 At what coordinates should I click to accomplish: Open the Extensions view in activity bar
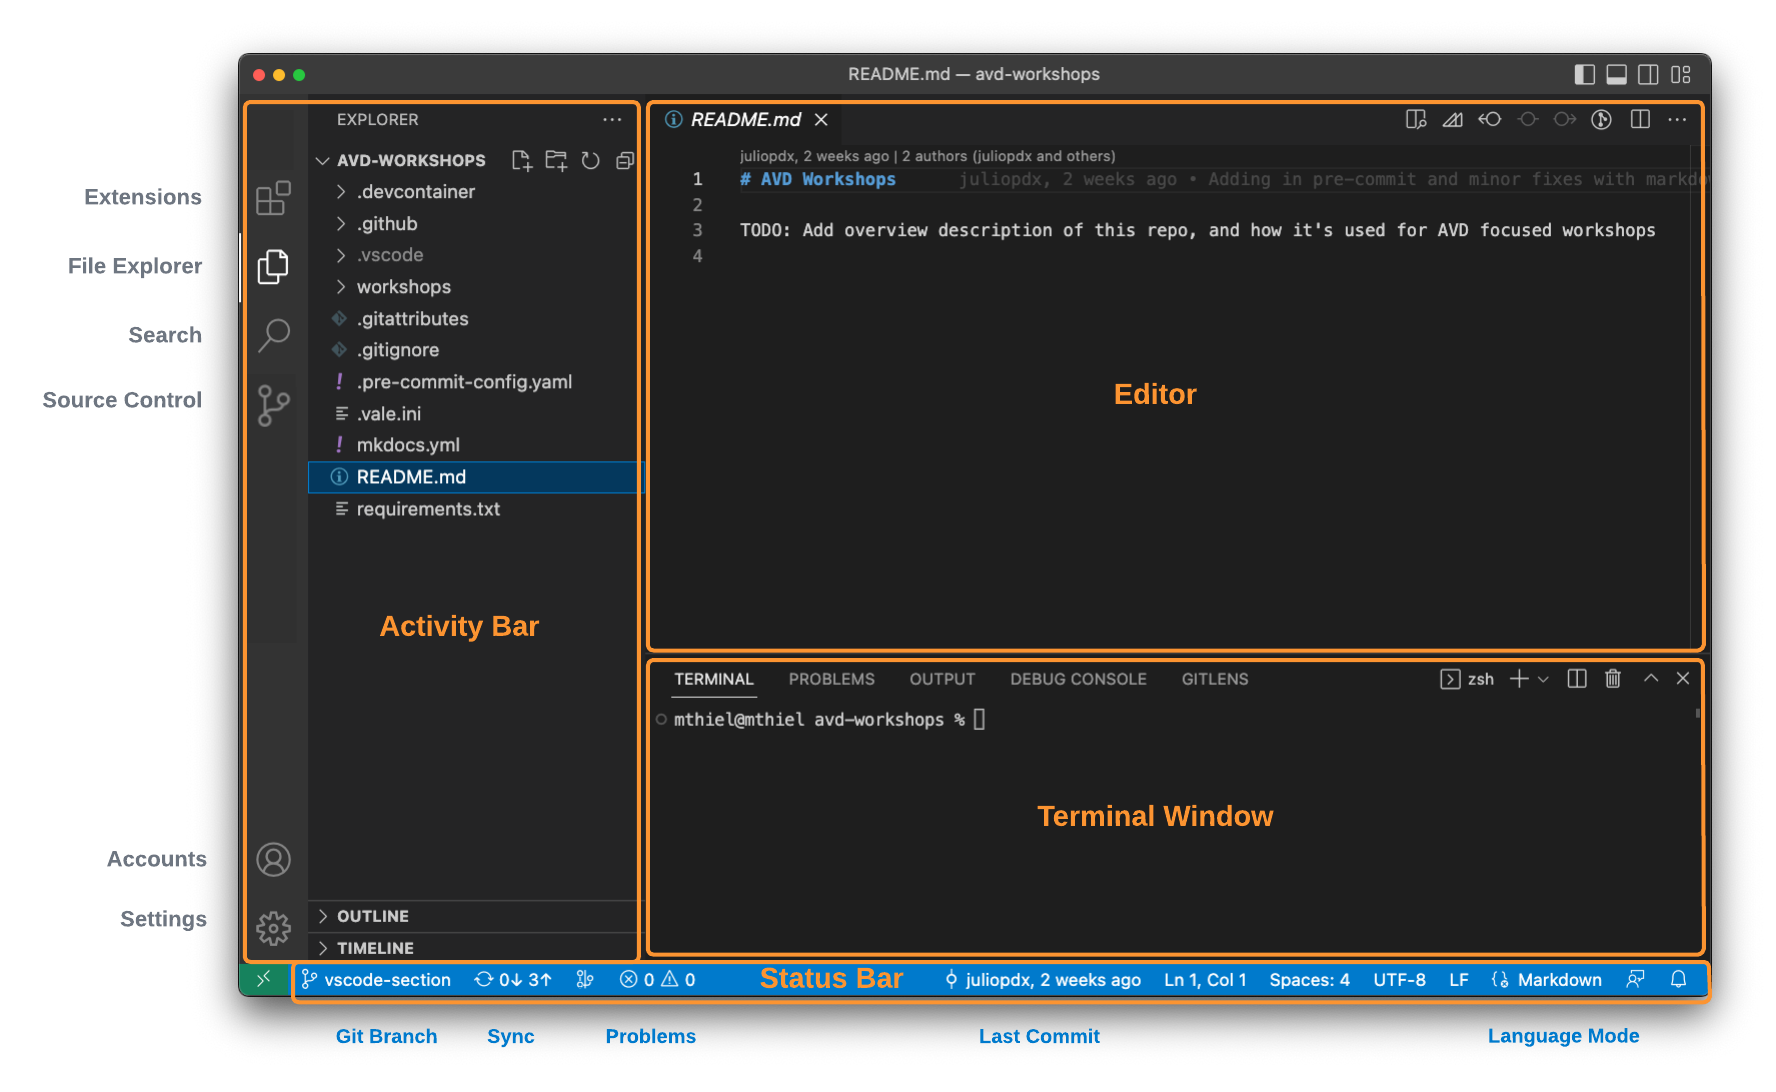coord(273,198)
